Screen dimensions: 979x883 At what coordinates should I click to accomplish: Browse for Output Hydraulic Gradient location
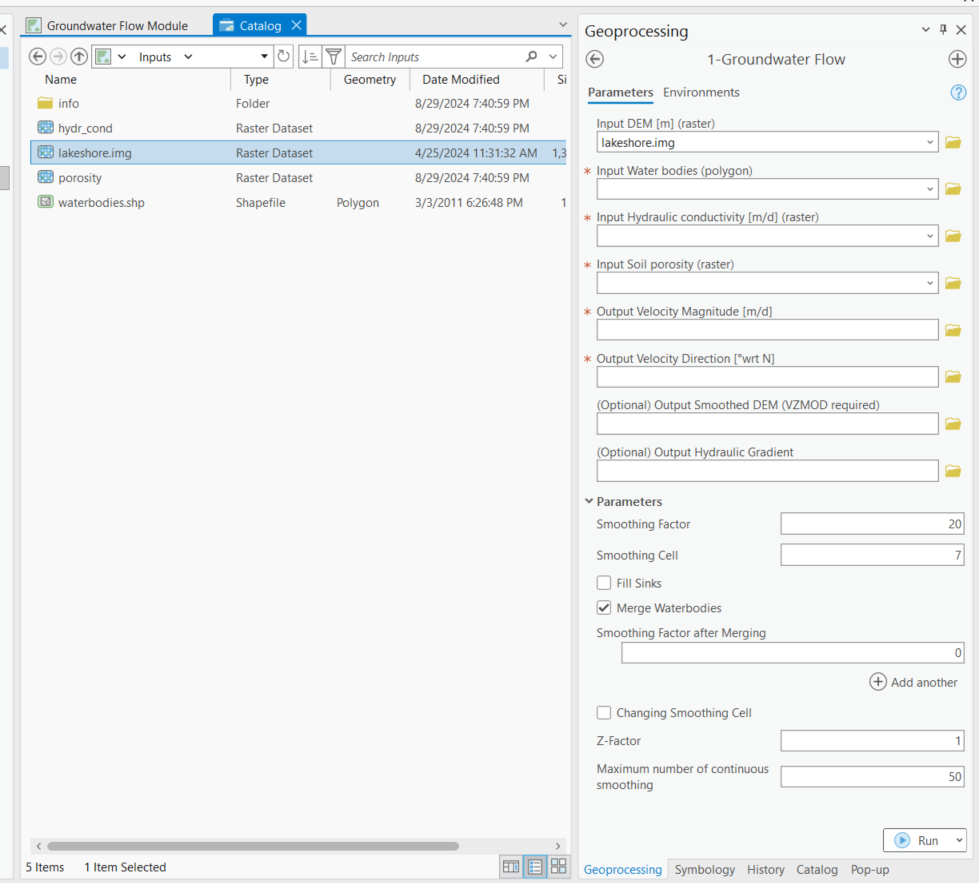[x=953, y=471]
